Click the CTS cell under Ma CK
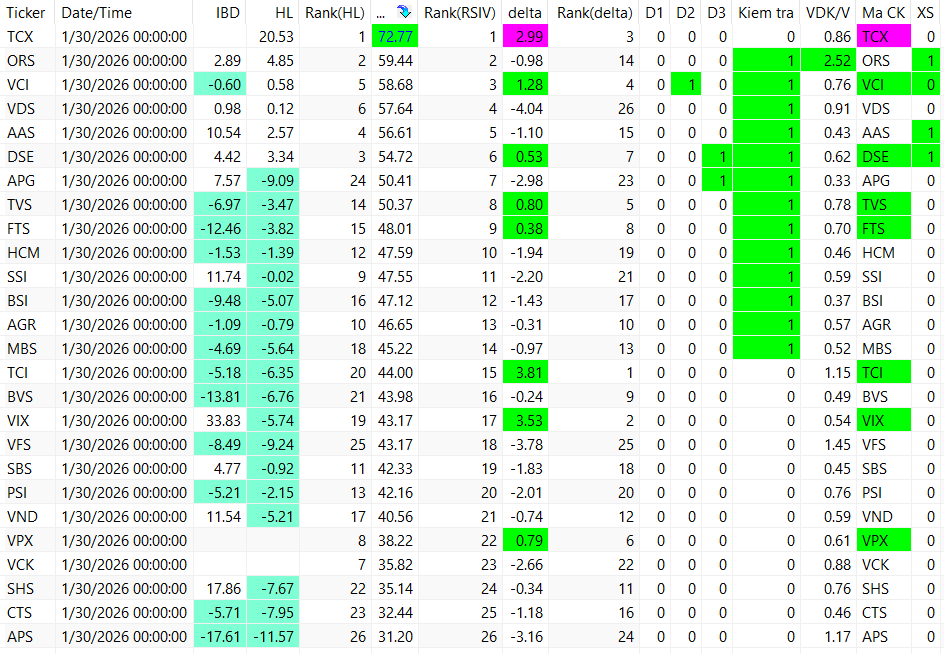The image size is (944, 654). point(883,613)
